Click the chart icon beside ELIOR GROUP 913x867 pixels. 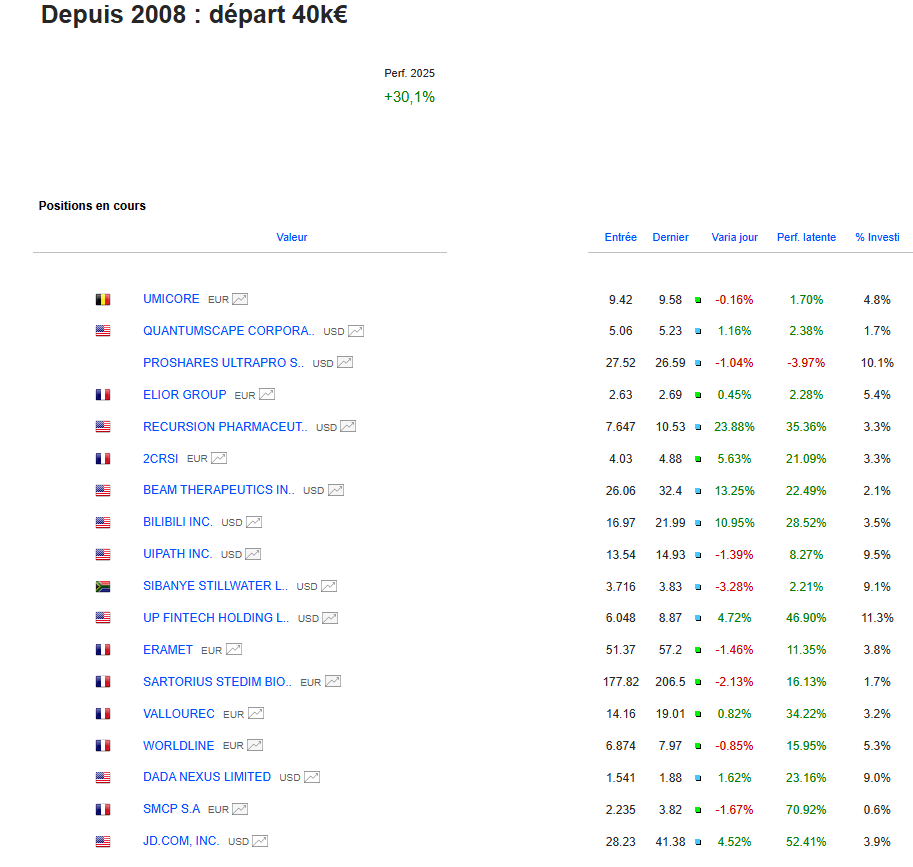pos(266,395)
